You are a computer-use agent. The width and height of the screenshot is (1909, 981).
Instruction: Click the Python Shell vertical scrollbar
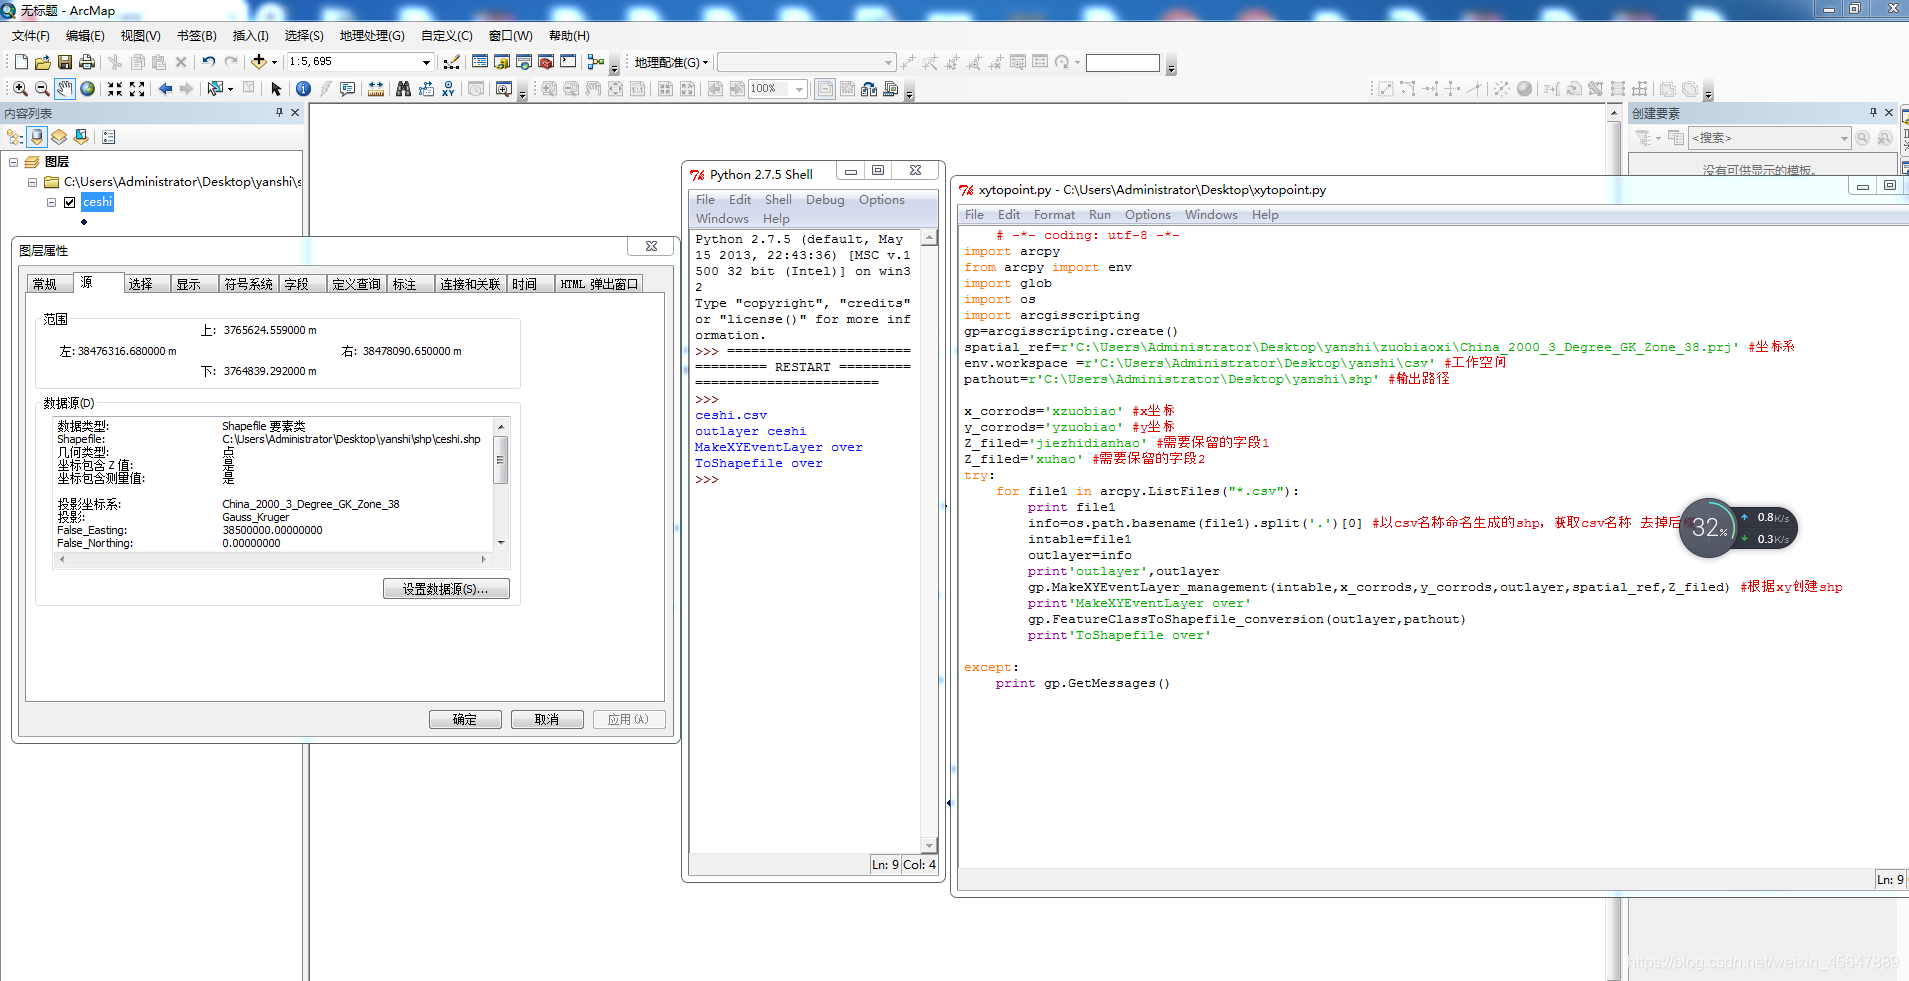(929, 541)
